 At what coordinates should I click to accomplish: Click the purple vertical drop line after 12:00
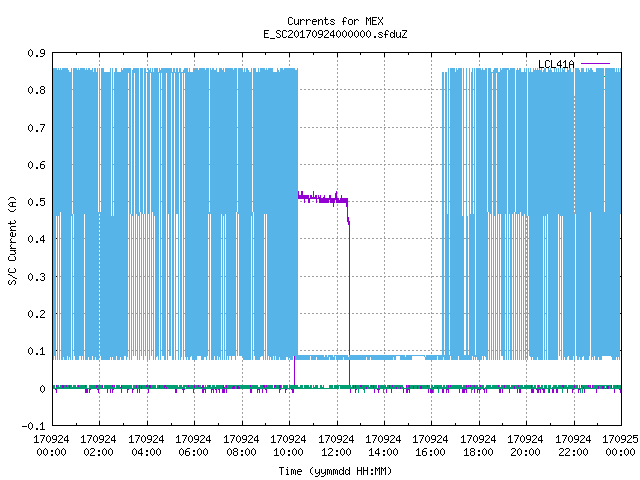pyautogui.click(x=349, y=302)
